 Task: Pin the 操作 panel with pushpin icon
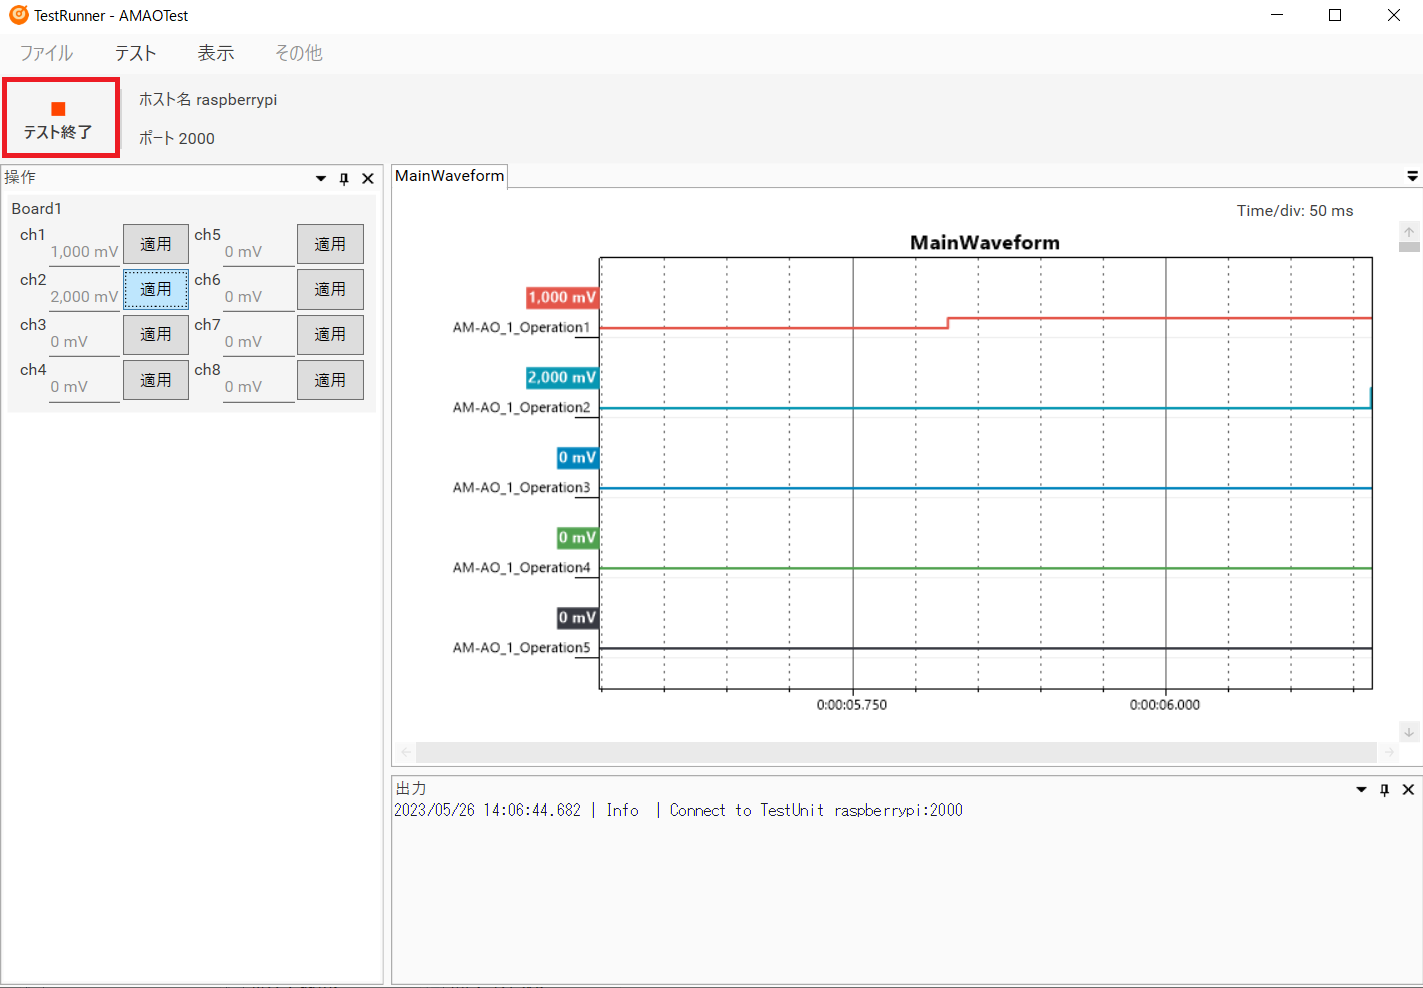coord(344,179)
